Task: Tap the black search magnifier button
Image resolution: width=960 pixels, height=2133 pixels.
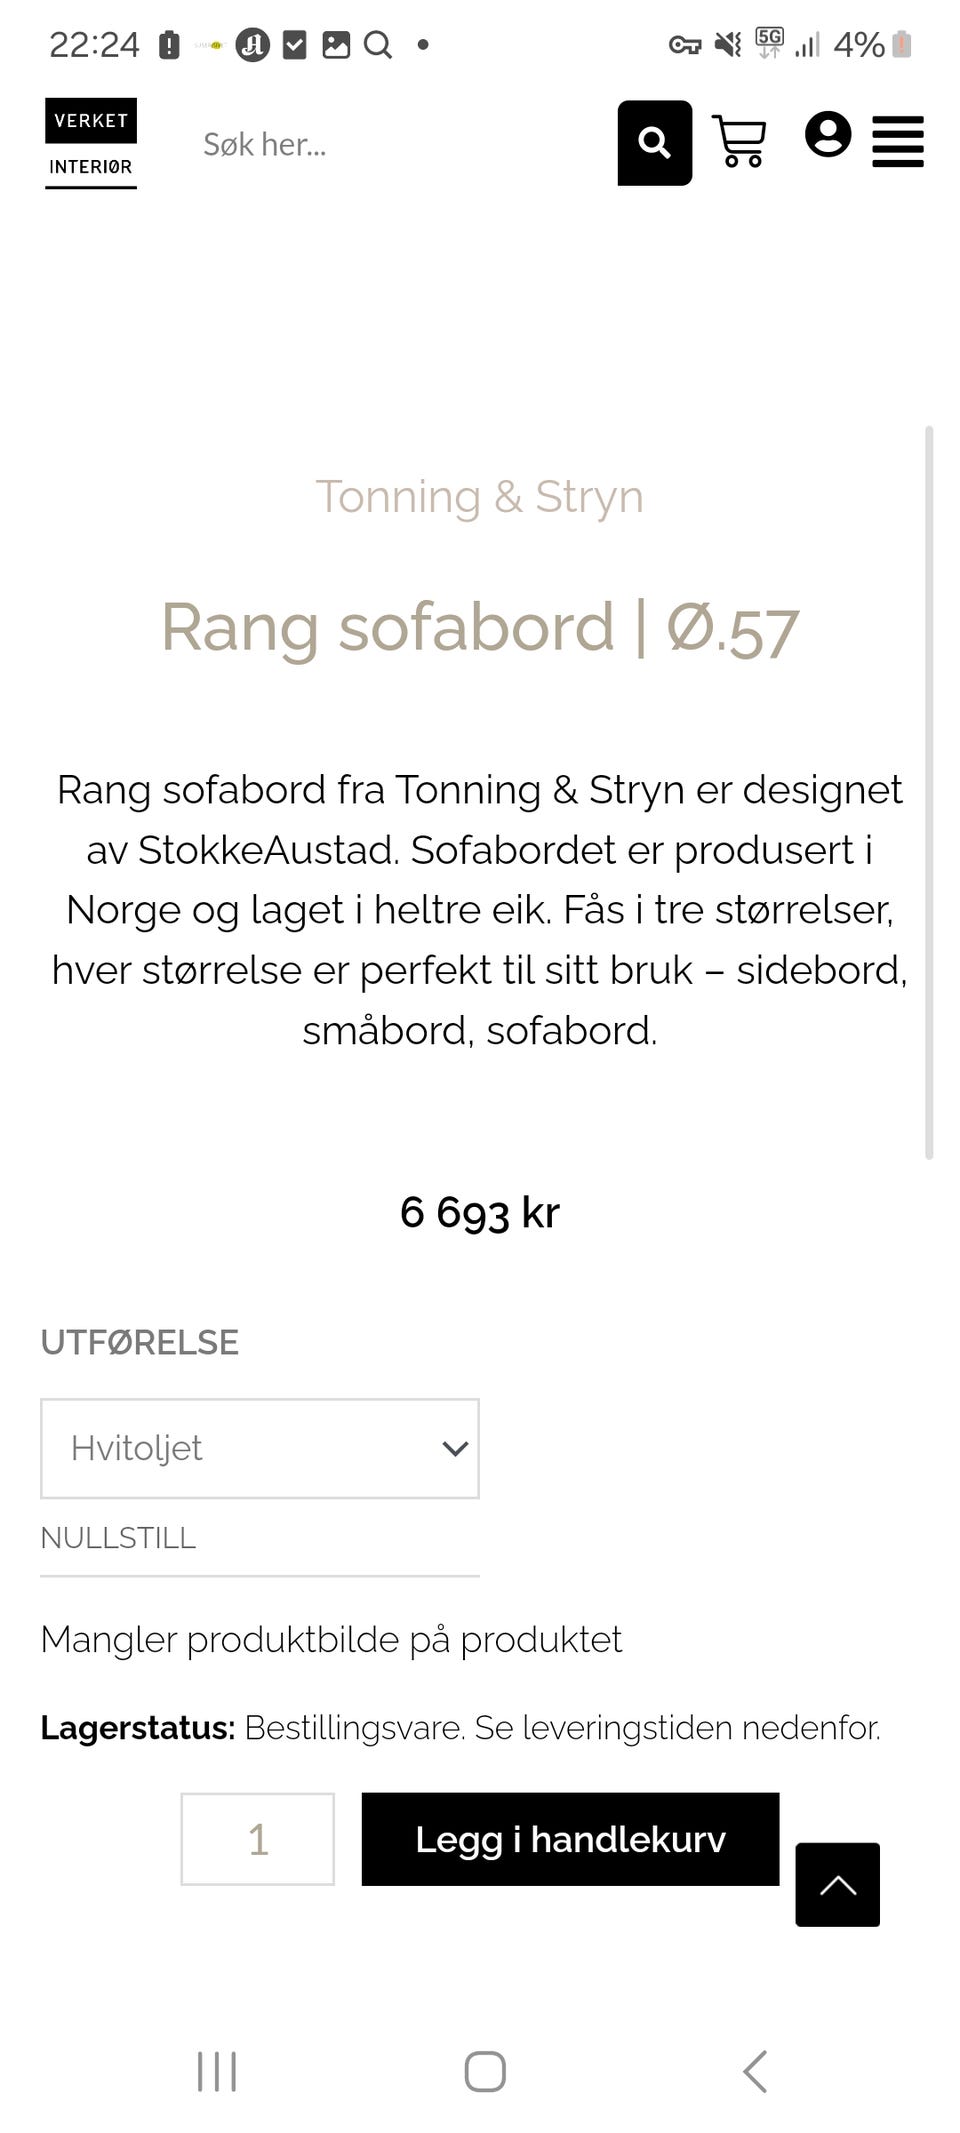Action: tap(654, 143)
